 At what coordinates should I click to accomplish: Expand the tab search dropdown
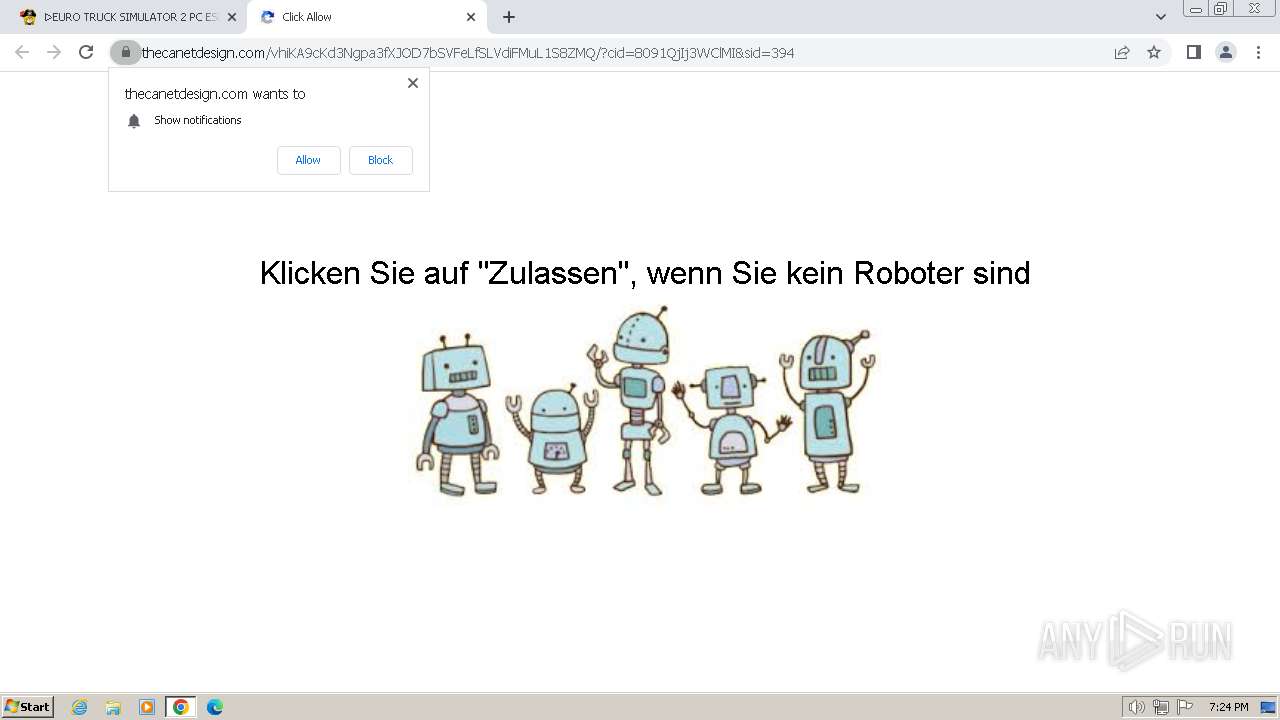pyautogui.click(x=1161, y=17)
